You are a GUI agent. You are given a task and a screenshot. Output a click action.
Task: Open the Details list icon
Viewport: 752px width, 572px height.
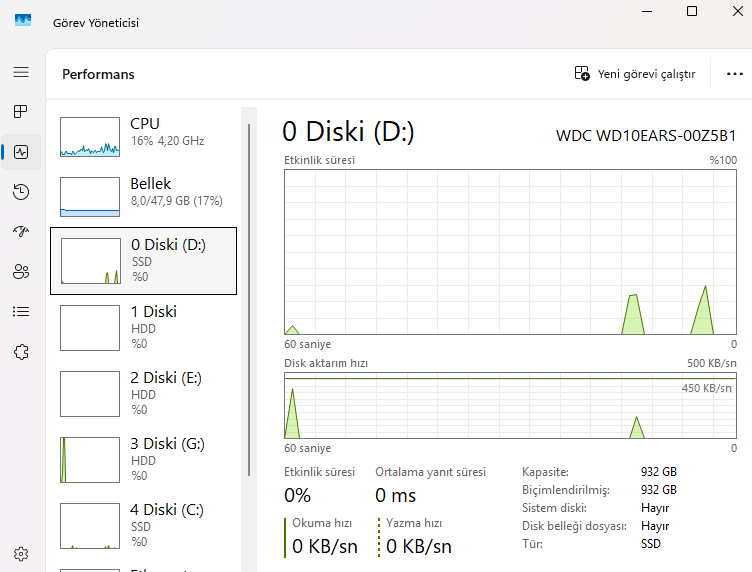tap(21, 311)
